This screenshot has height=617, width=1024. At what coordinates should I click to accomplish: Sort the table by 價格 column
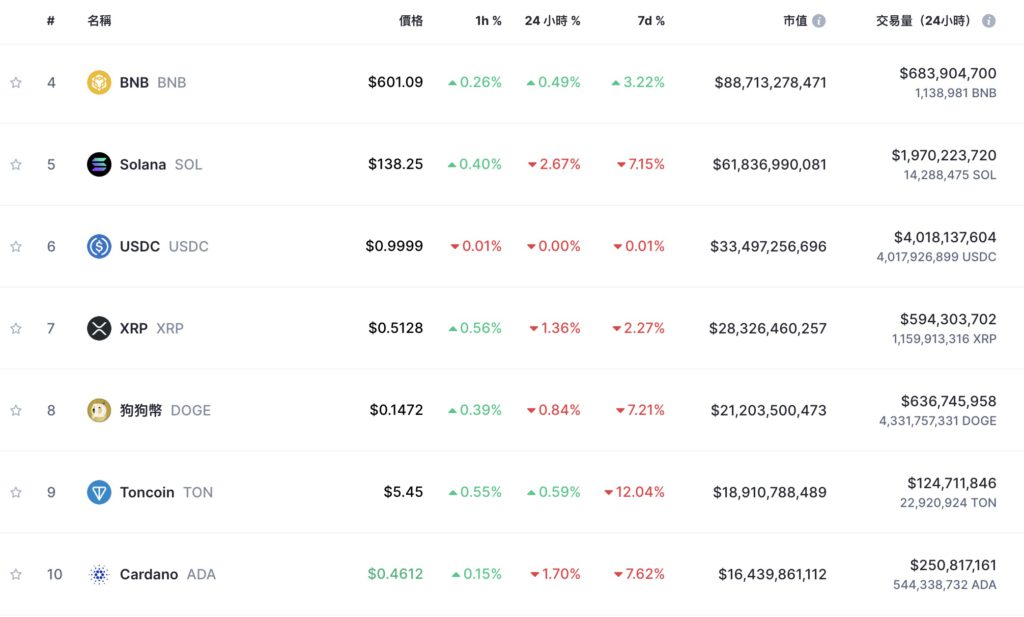click(410, 20)
